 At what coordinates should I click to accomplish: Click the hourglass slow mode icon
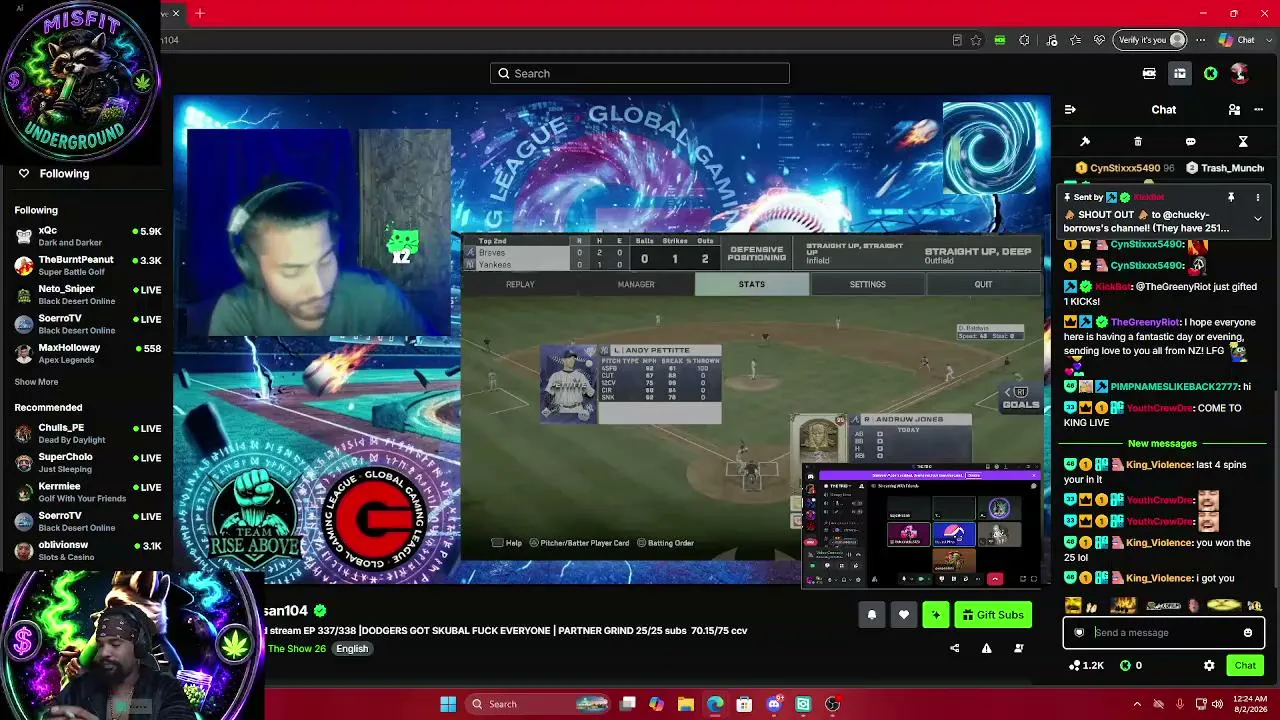(1243, 142)
